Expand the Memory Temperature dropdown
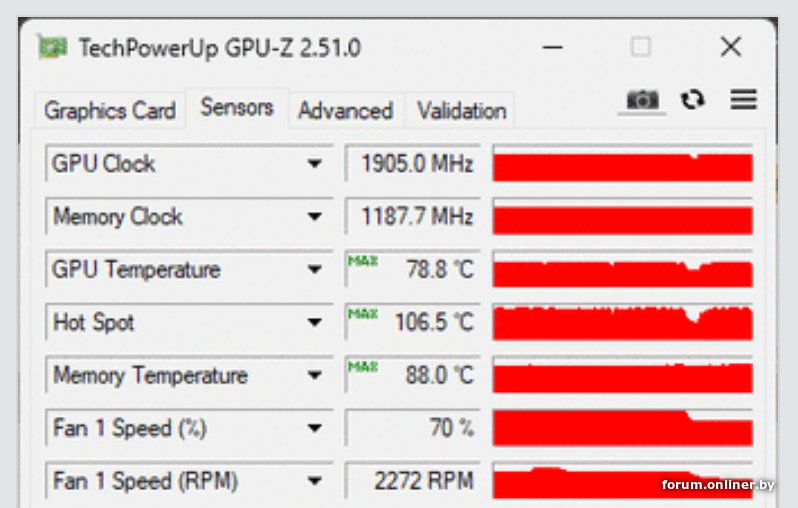798x508 pixels. pos(315,375)
